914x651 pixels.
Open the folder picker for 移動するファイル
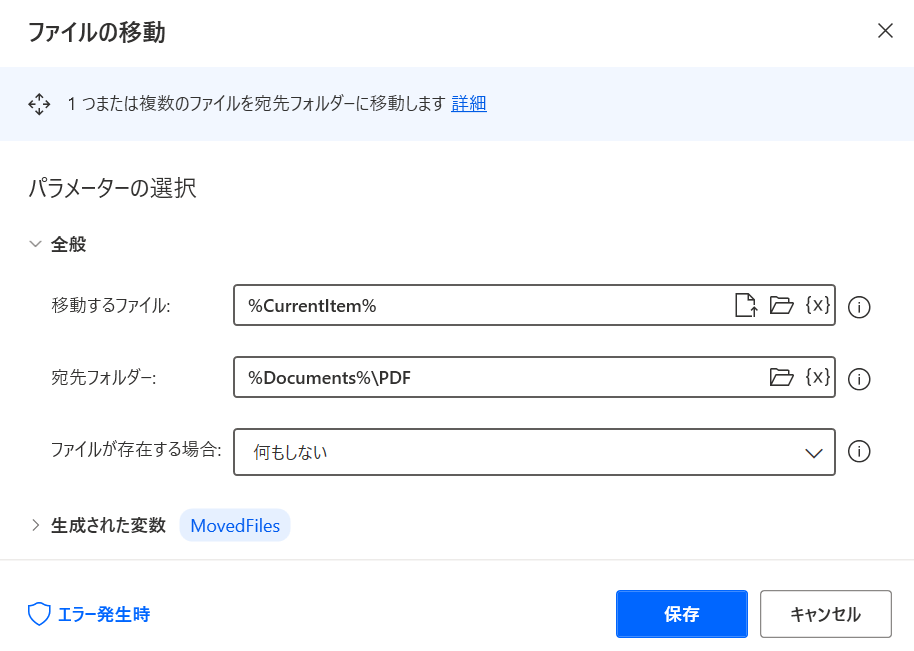tap(782, 306)
